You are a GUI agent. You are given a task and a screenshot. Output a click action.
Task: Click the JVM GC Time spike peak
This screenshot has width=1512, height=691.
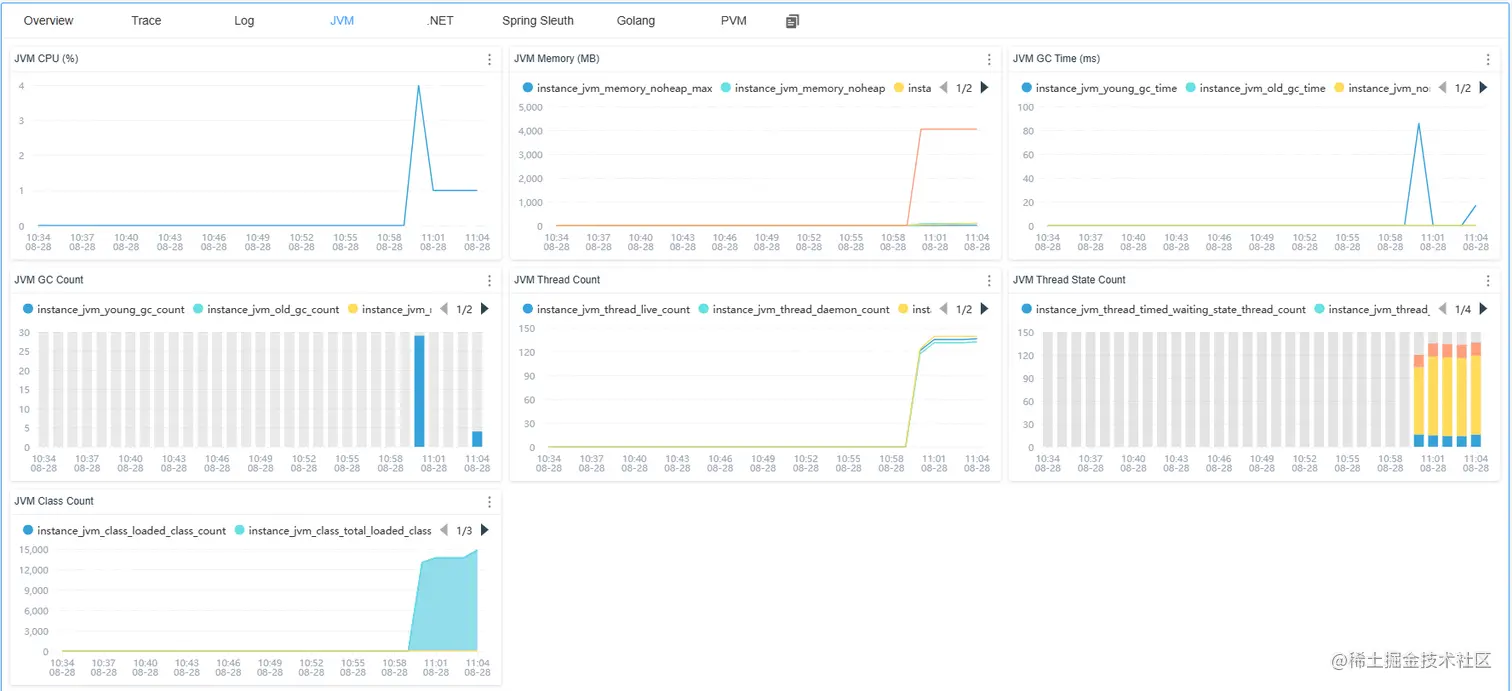click(x=1418, y=124)
